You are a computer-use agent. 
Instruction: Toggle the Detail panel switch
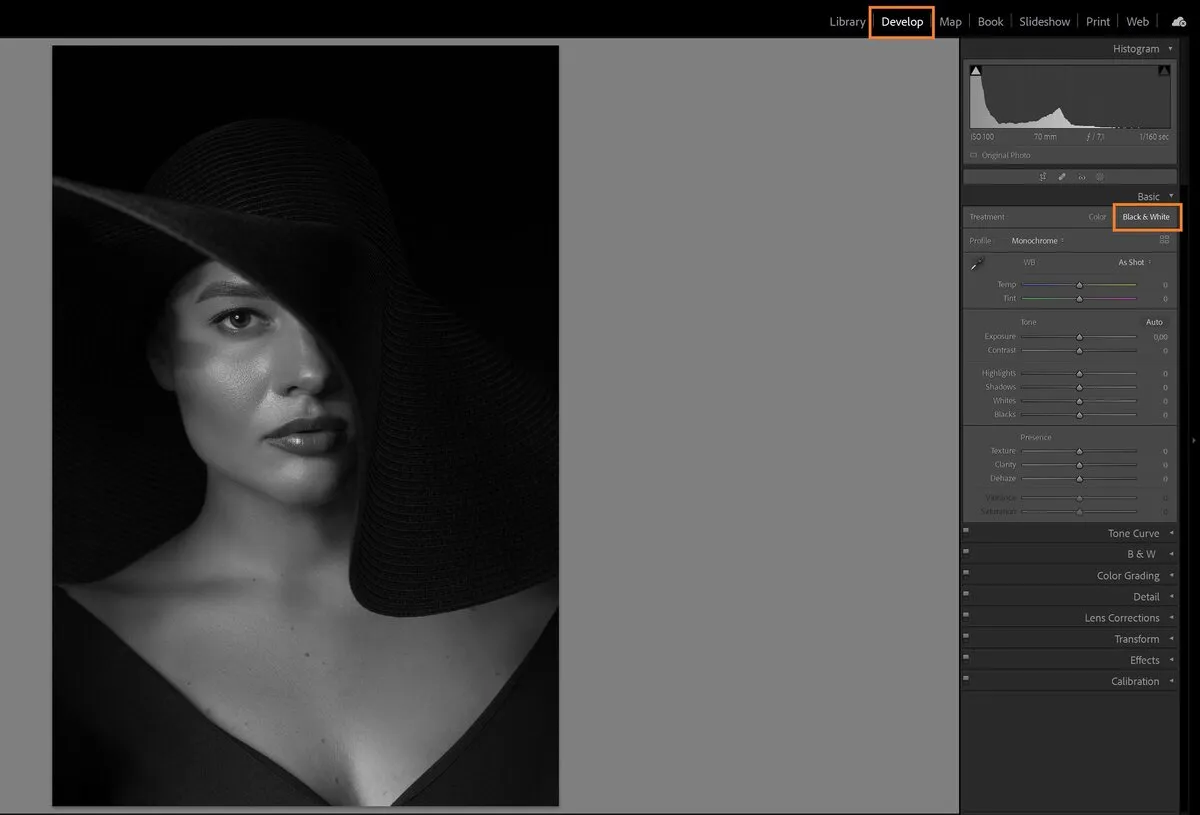point(966,593)
